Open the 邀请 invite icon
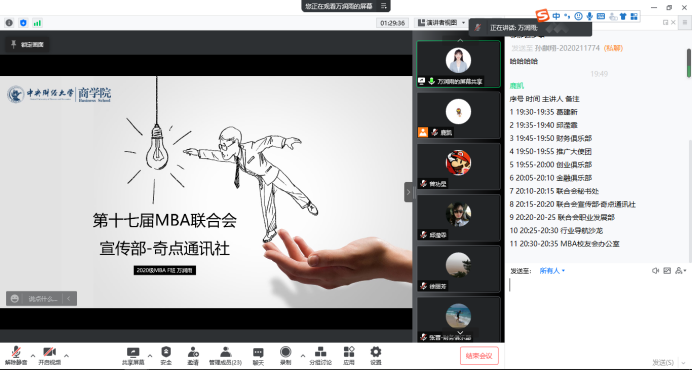Image resolution: width=692 pixels, height=370 pixels. click(193, 355)
